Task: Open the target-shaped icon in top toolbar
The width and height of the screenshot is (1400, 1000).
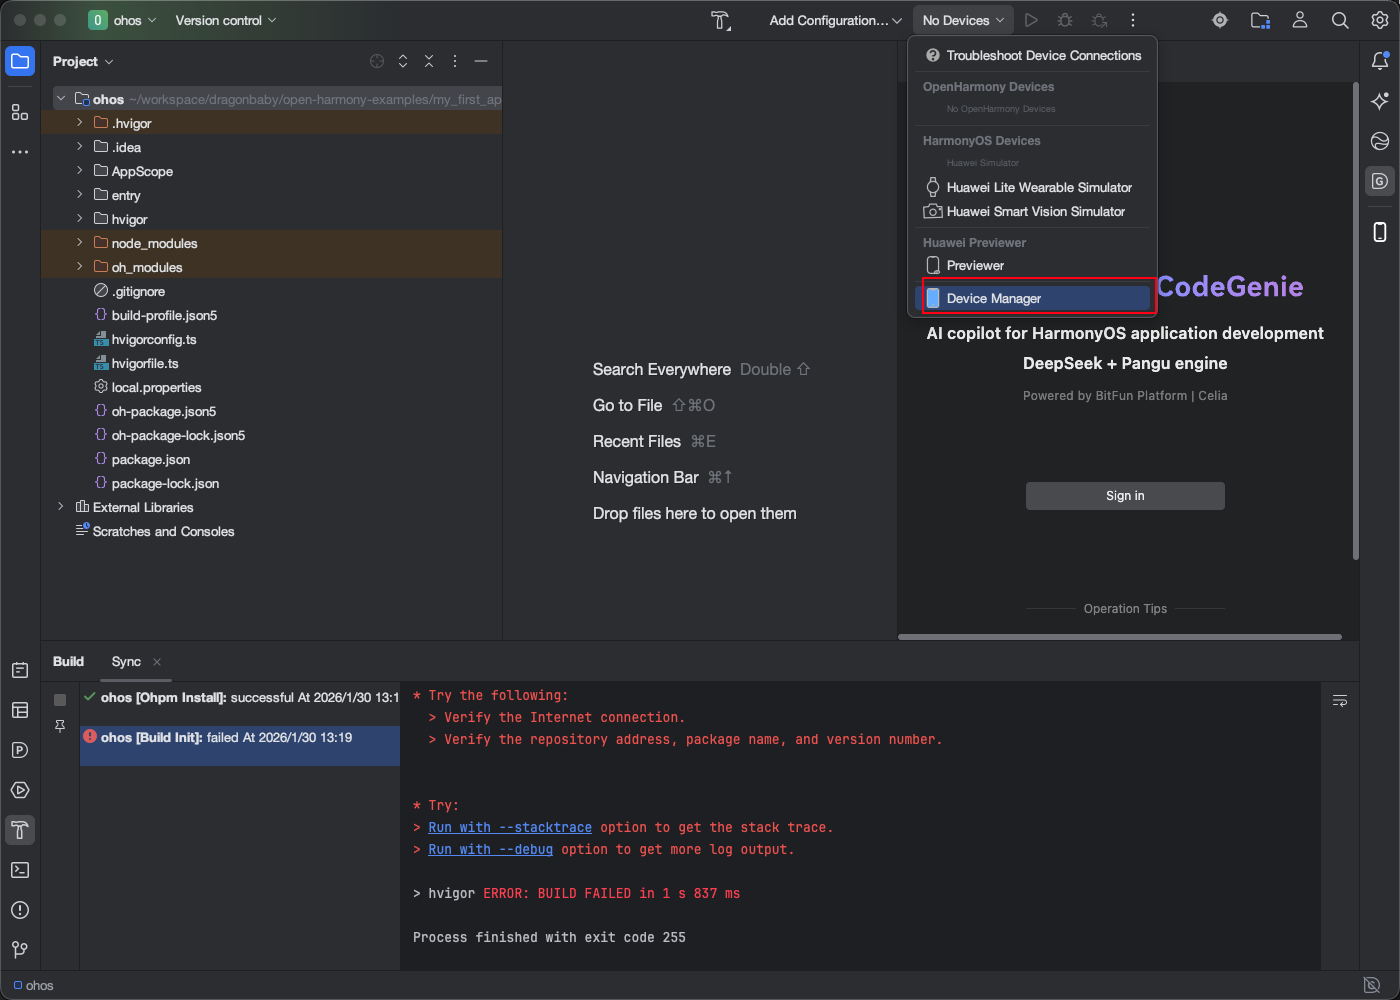Action: tap(1220, 20)
